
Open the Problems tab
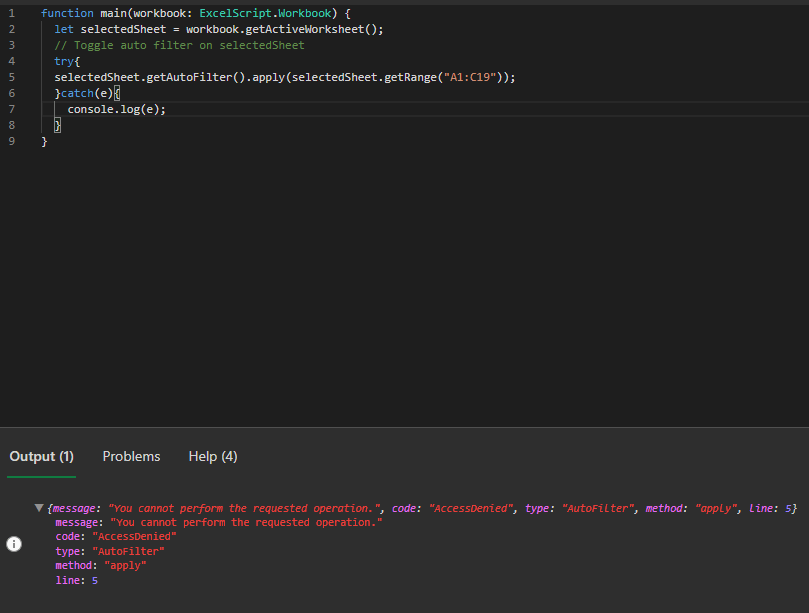click(x=131, y=457)
